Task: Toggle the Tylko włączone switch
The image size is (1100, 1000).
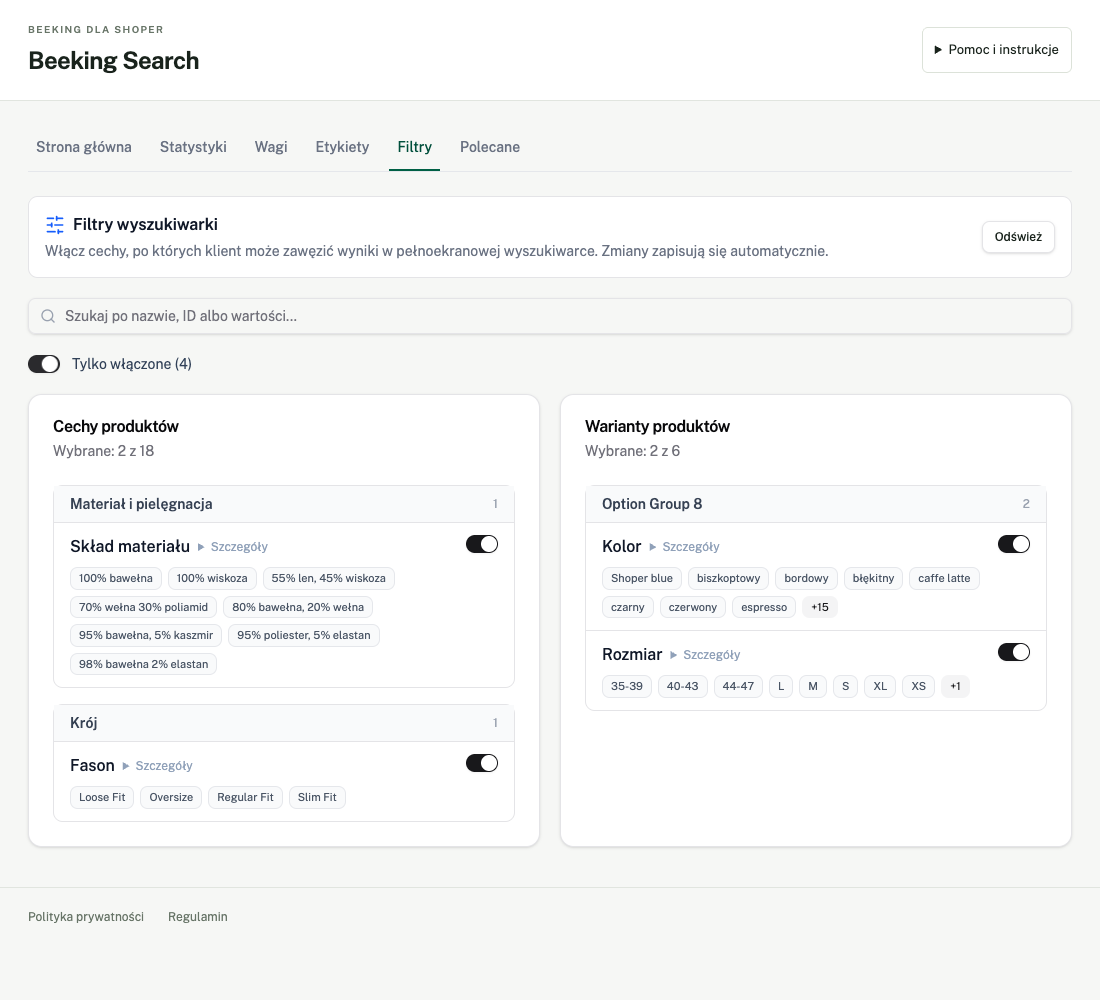Action: click(44, 364)
